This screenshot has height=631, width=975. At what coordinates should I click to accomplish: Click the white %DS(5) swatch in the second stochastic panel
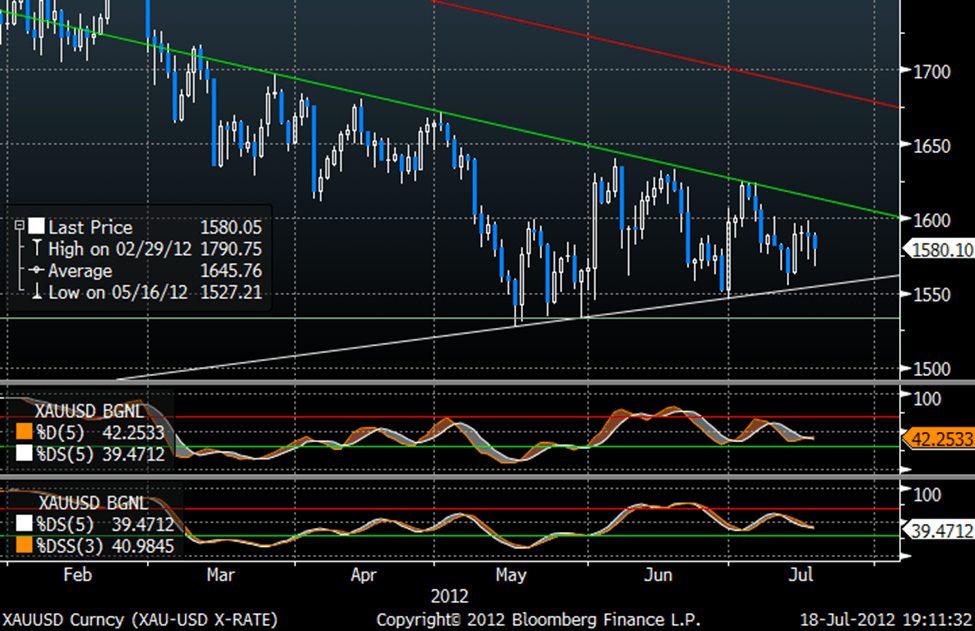click(24, 523)
